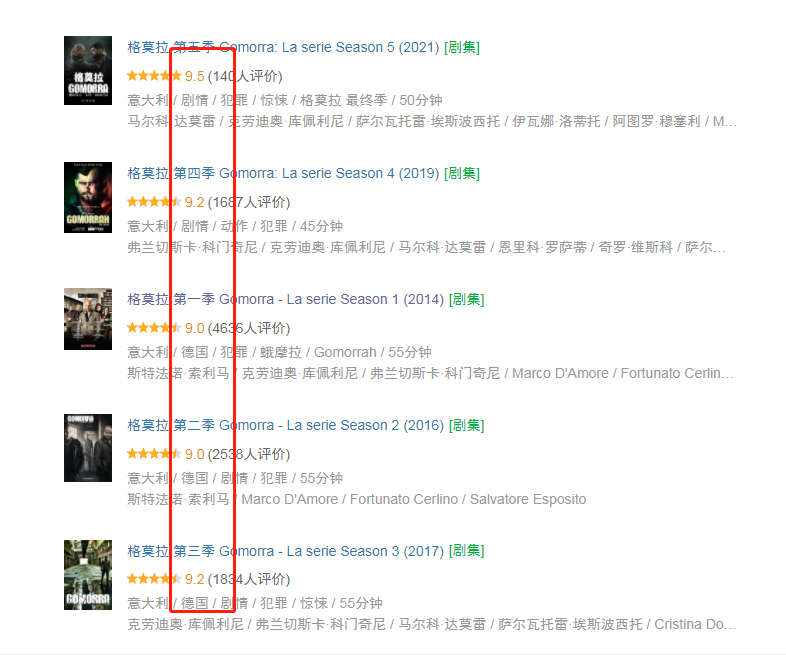Viewport: 786px width, 655px height.
Task: Open Gomorra Season 1 (2014) title link
Action: click(x=286, y=299)
